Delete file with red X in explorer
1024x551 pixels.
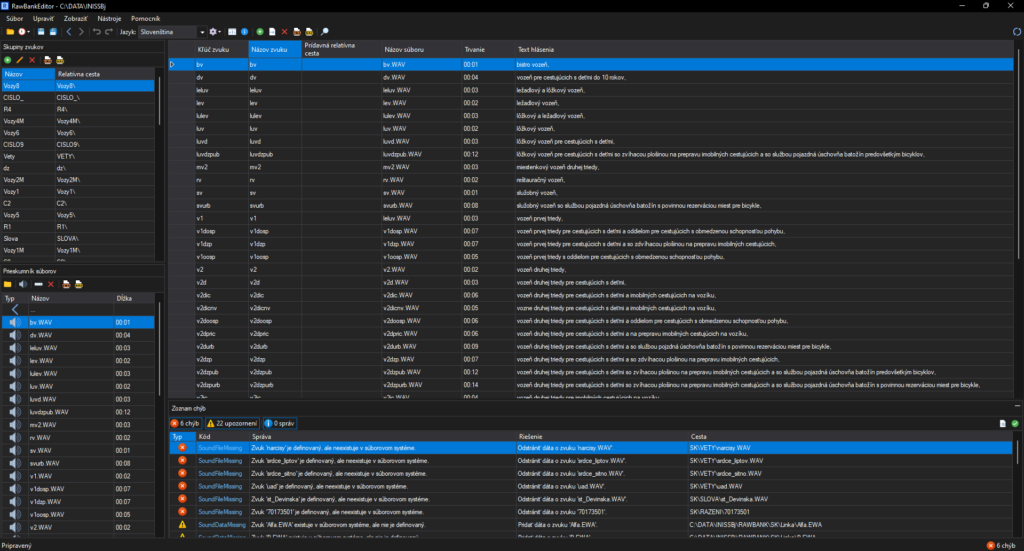(x=50, y=285)
